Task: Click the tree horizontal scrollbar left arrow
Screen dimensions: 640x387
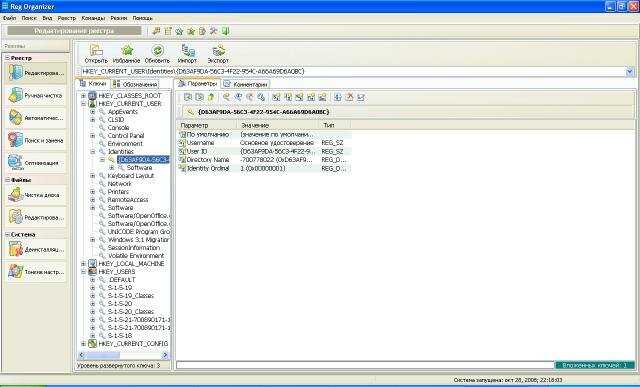Action: tap(81, 355)
